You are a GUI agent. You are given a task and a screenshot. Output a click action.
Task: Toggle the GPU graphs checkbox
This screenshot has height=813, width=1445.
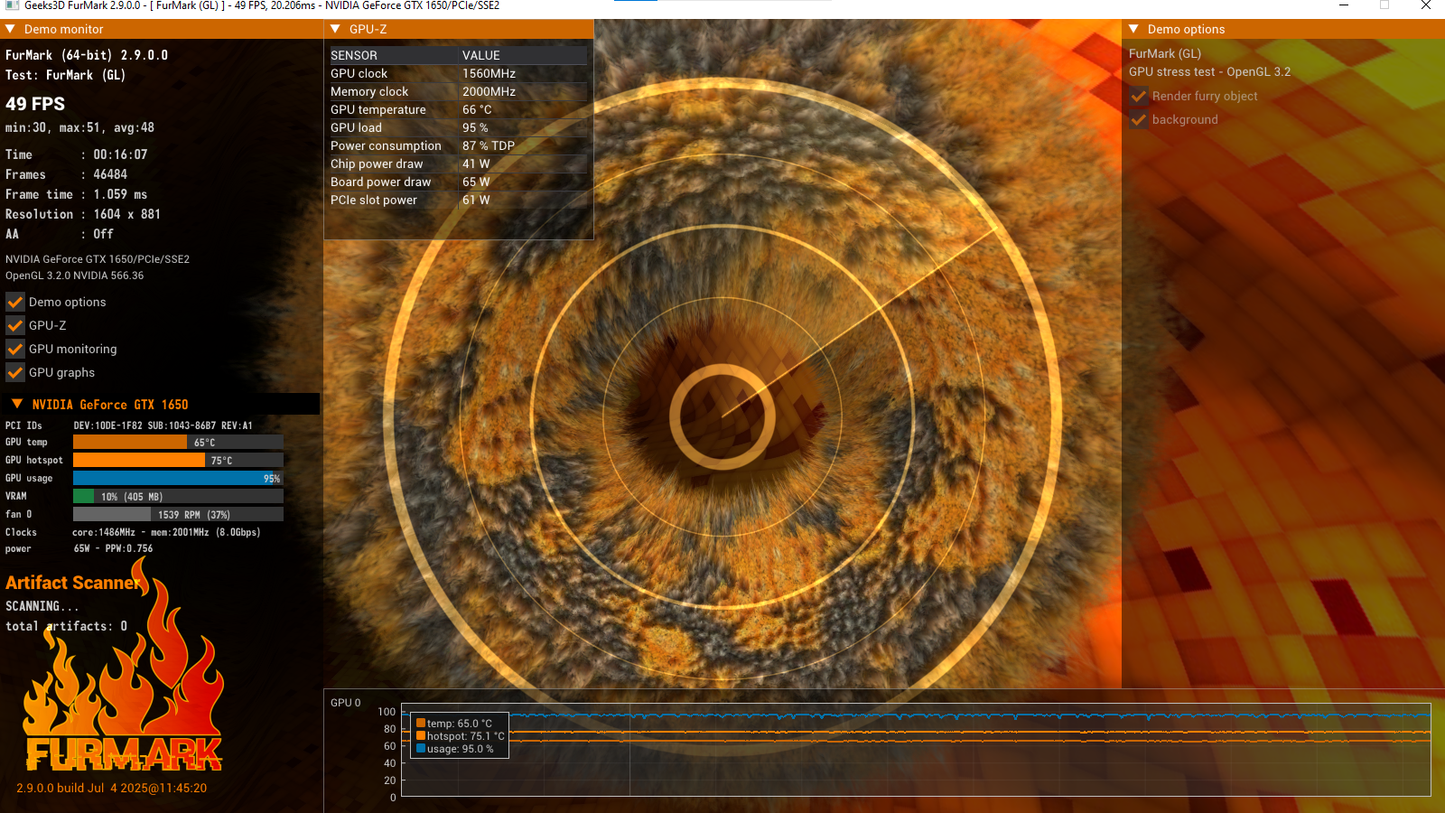15,372
